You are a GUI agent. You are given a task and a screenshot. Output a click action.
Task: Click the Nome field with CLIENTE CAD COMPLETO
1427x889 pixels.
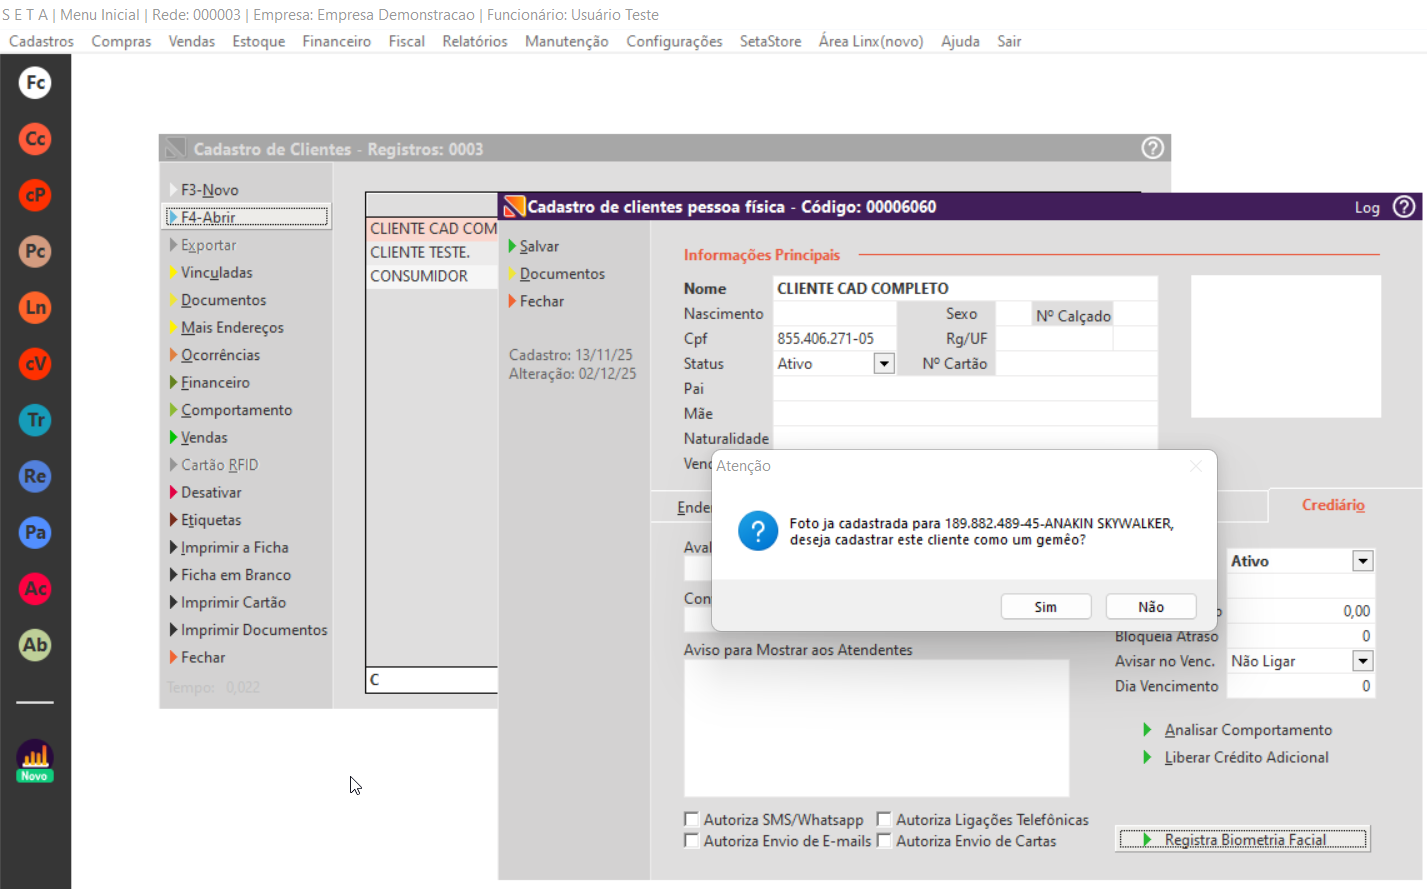click(965, 288)
